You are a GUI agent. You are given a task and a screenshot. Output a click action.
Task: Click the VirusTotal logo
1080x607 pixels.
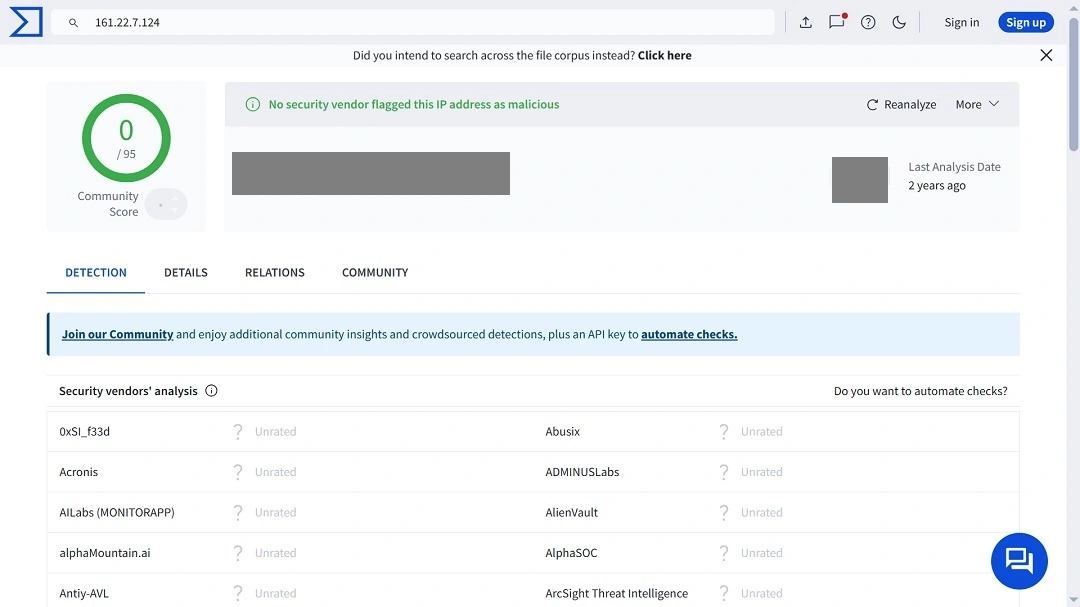(x=24, y=21)
